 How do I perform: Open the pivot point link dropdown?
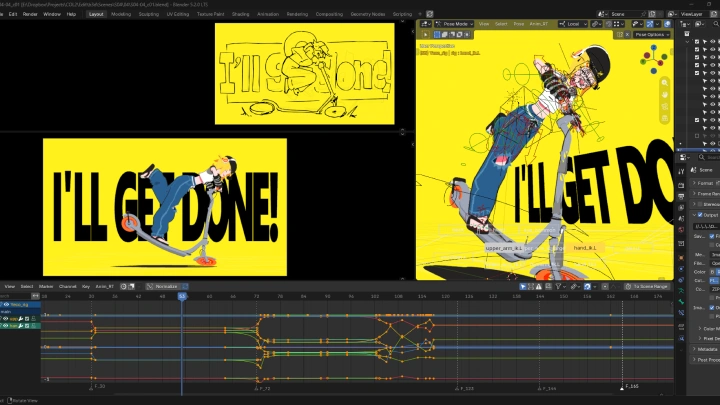(596, 24)
